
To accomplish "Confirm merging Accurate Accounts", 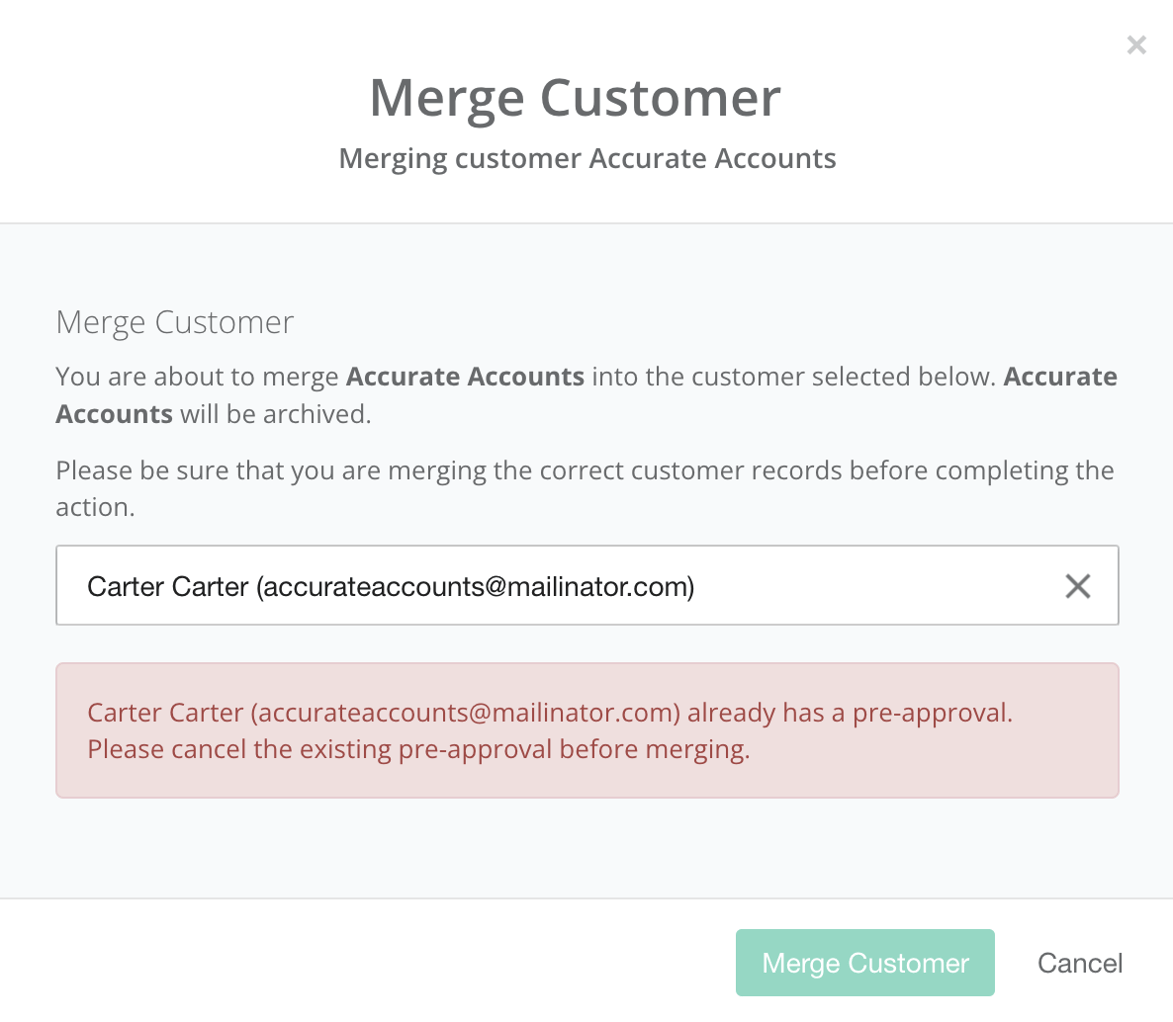I will click(x=864, y=963).
